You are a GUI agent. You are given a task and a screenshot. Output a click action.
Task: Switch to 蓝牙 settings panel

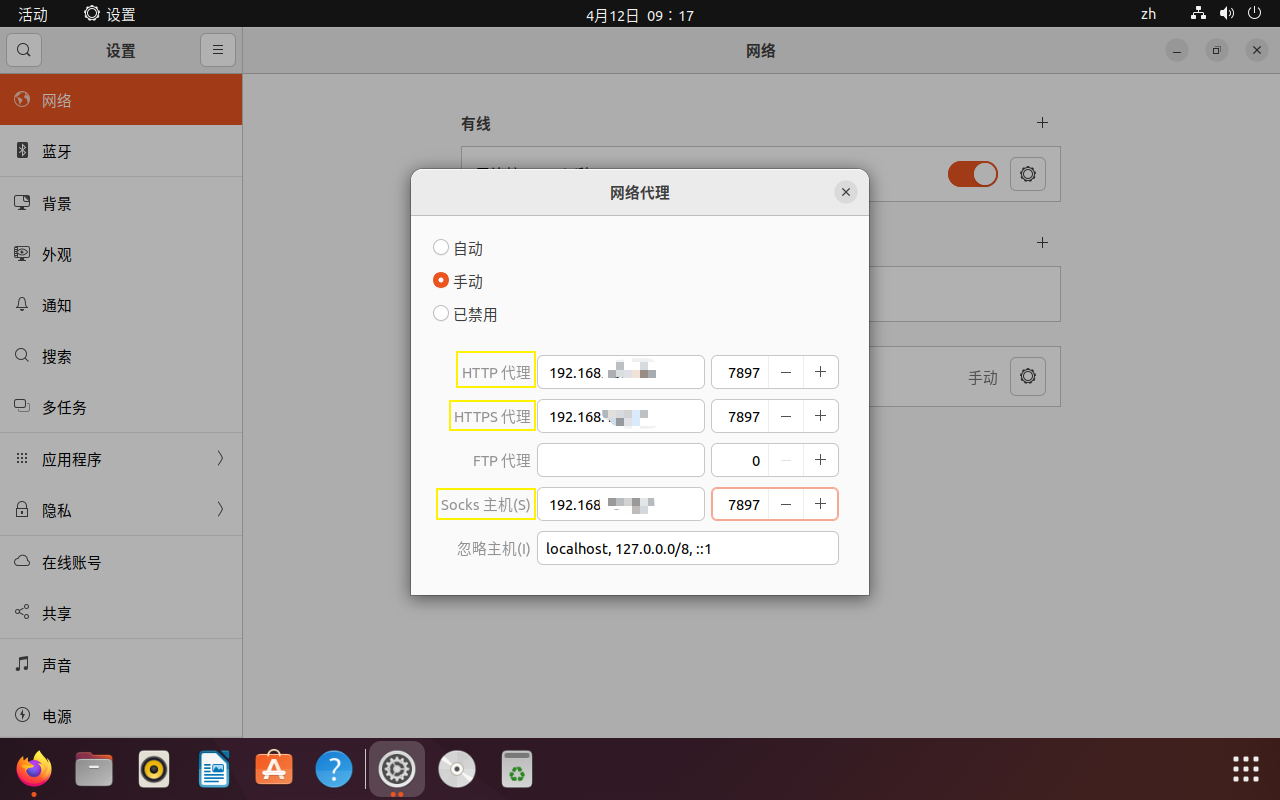coord(121,151)
